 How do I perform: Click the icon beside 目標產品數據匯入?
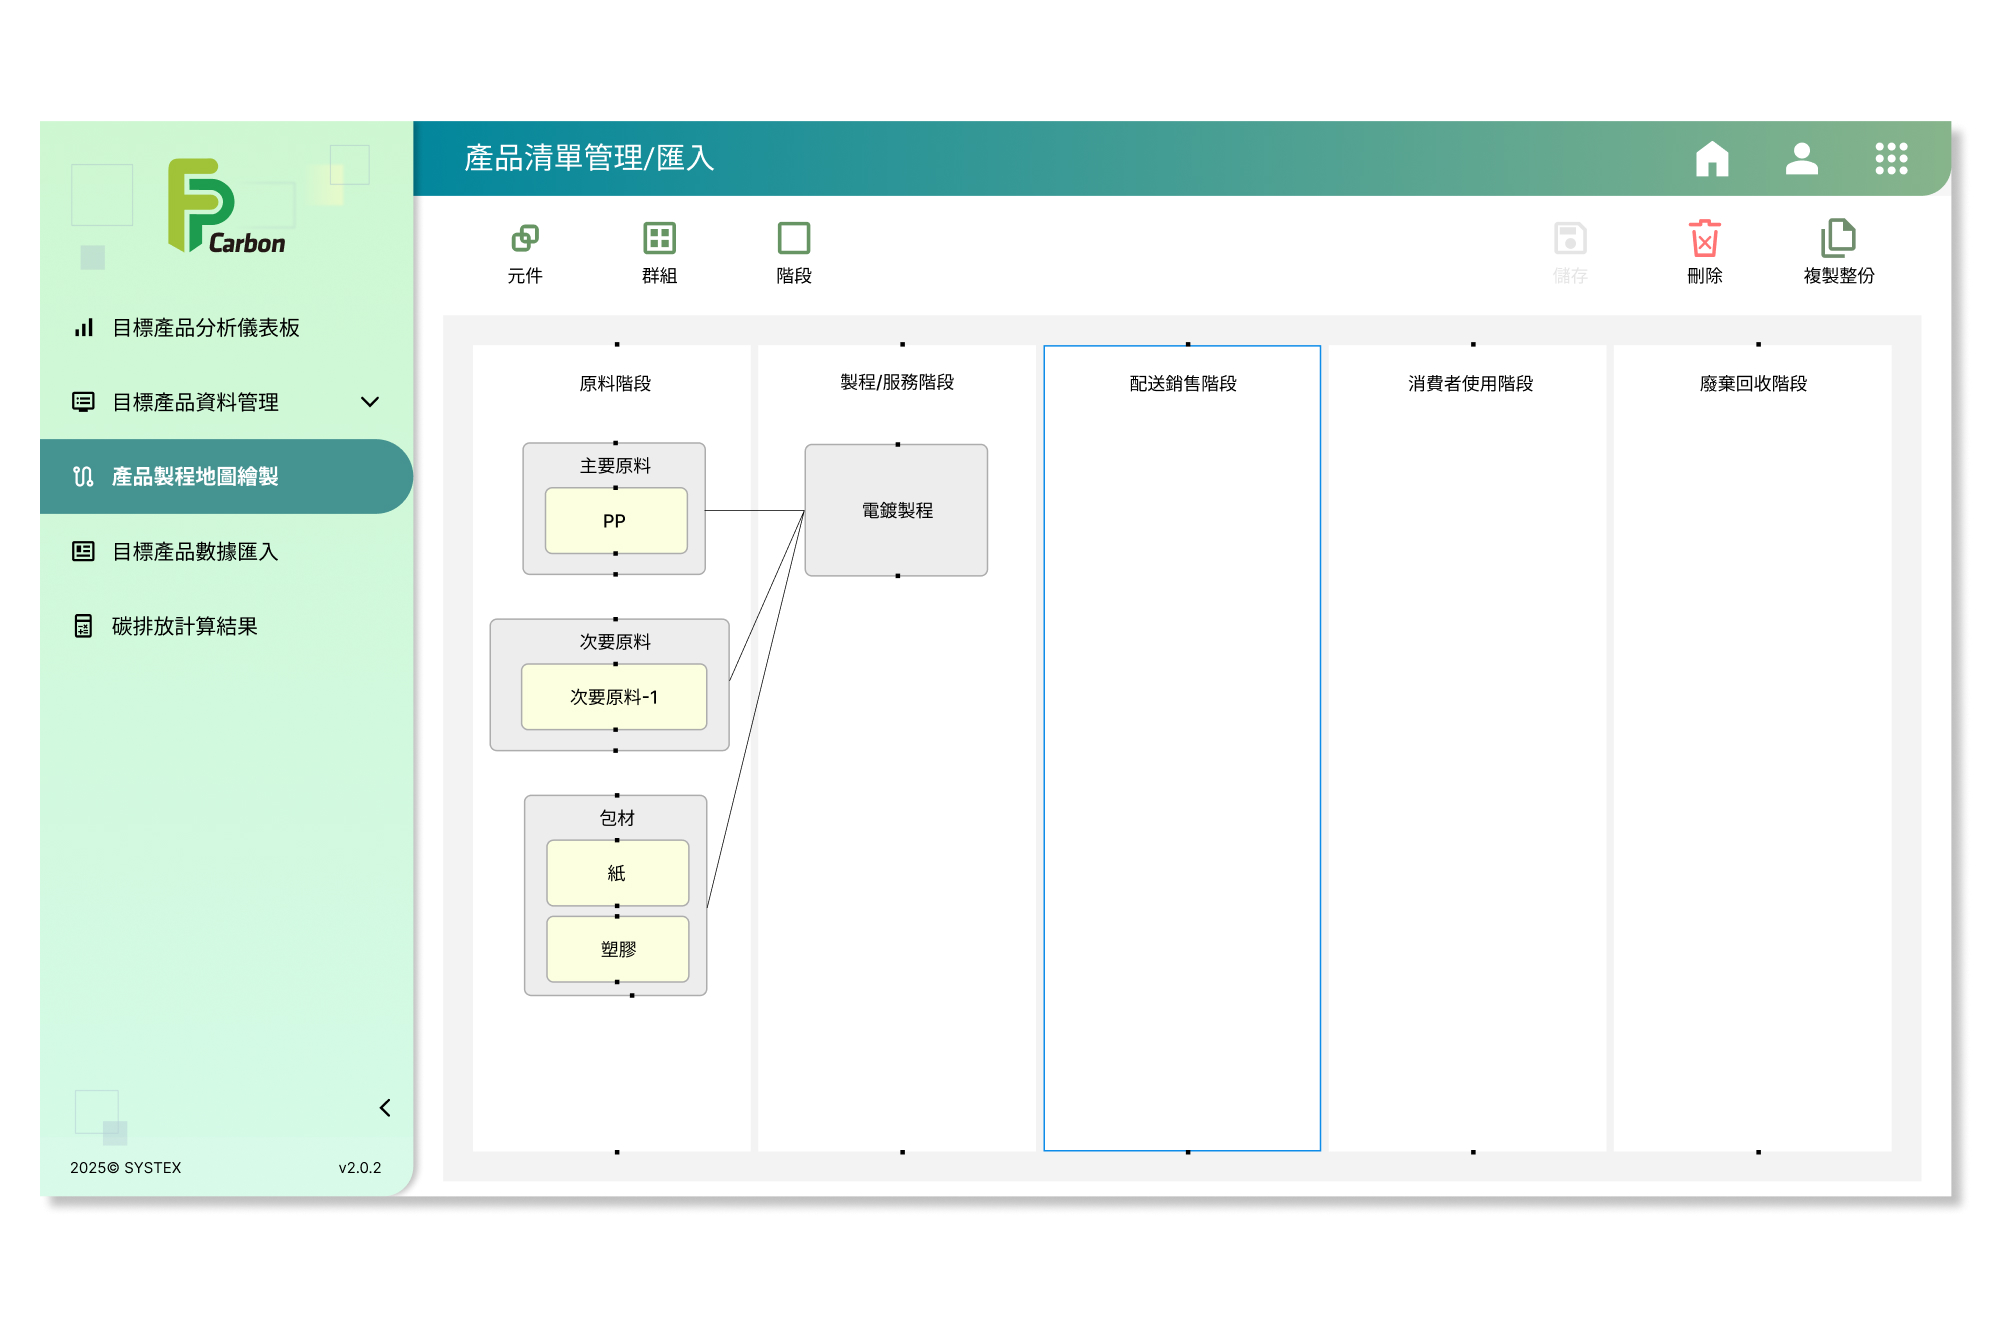pyautogui.click(x=84, y=551)
